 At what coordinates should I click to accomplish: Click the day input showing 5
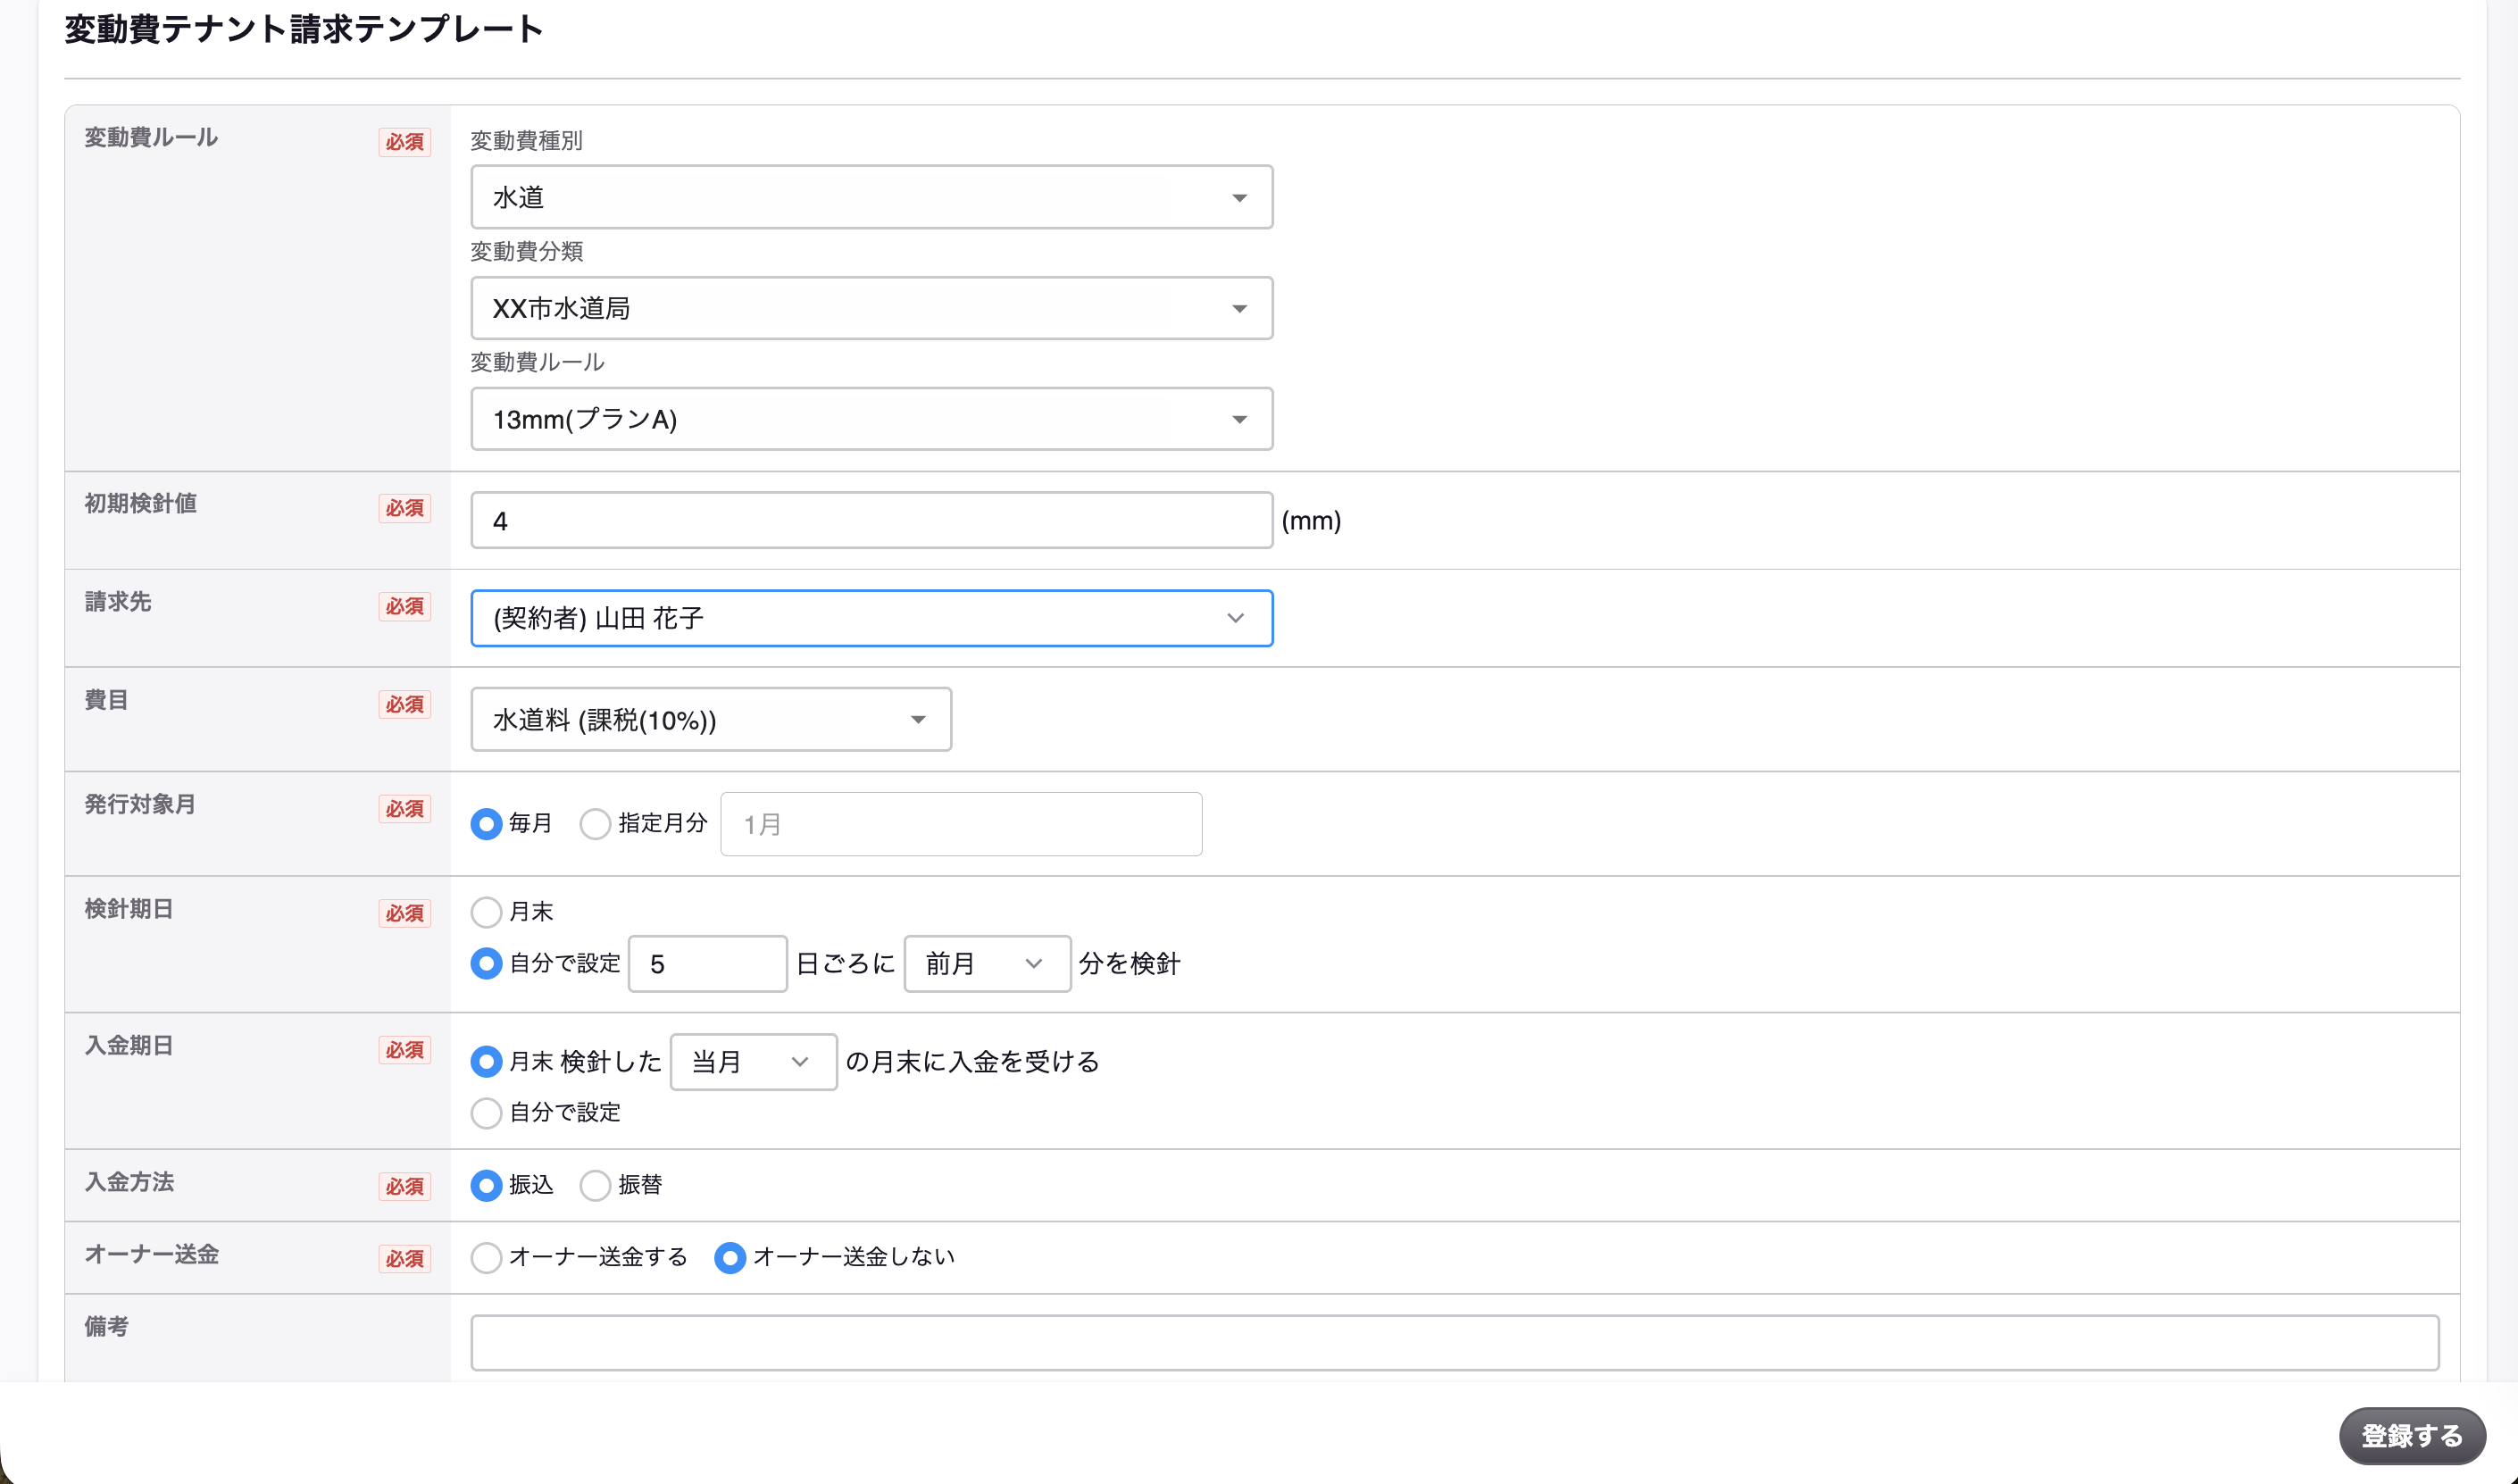click(x=707, y=964)
